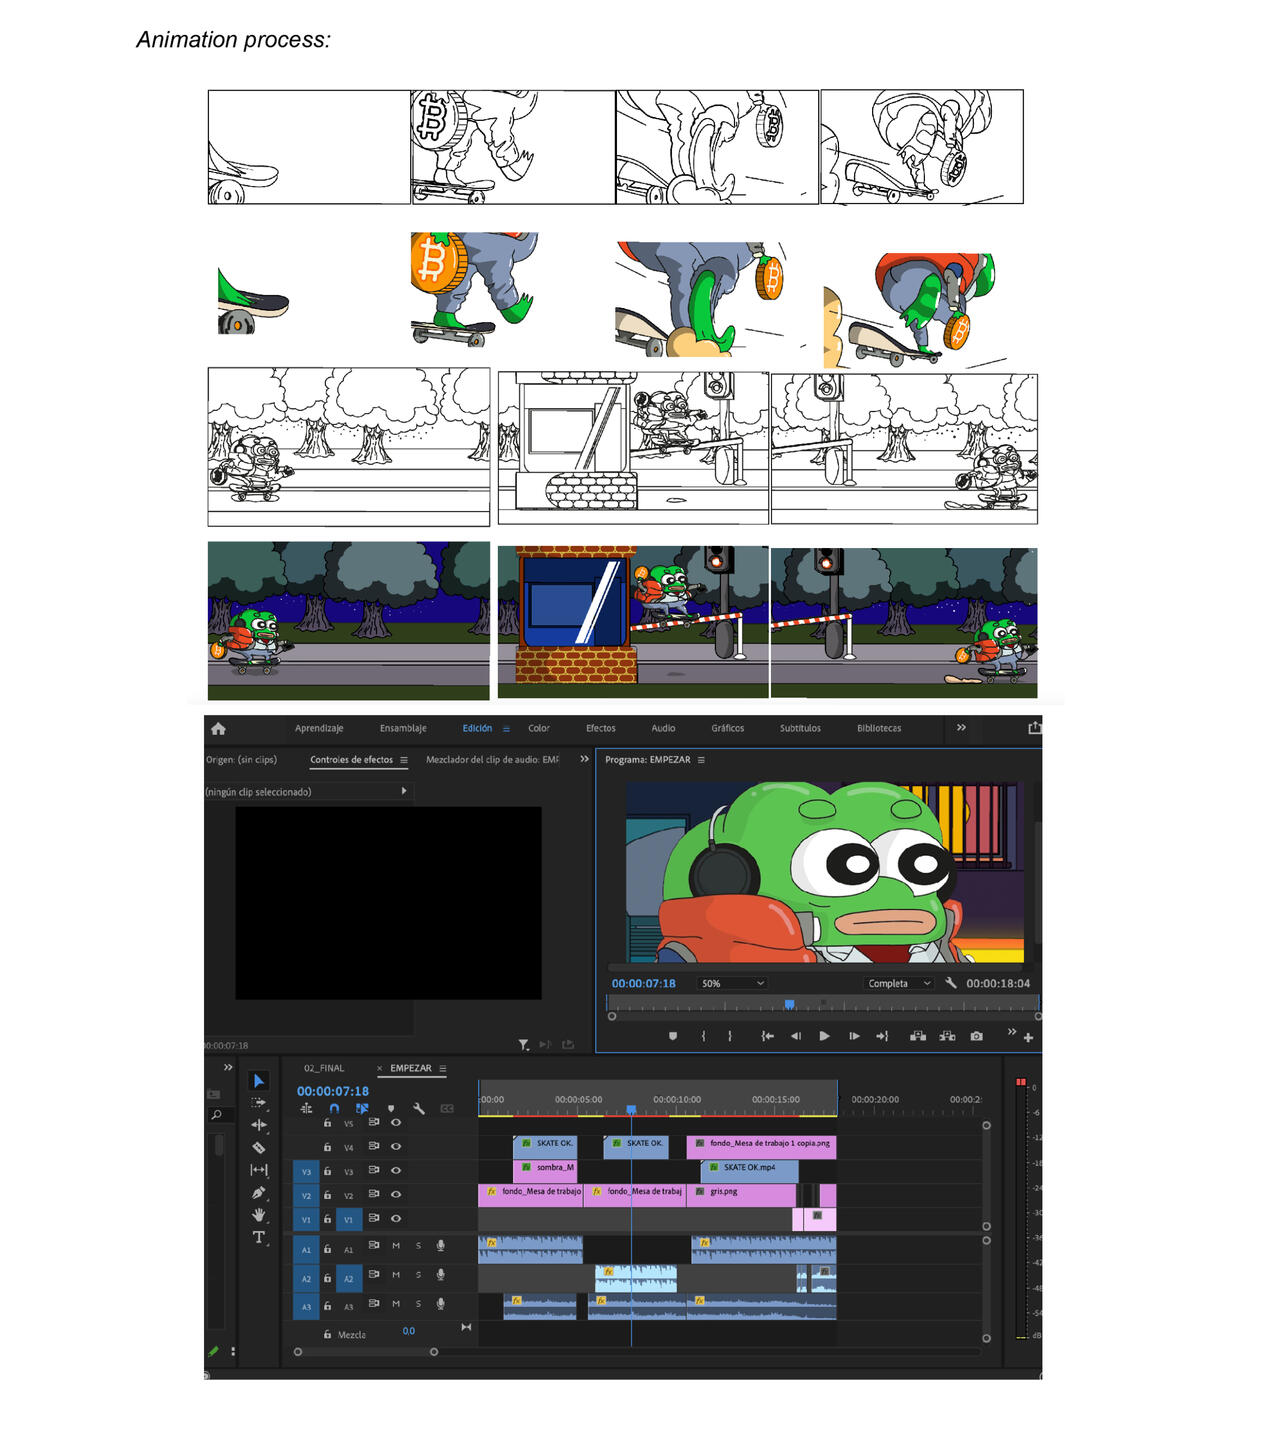Open the 50% zoom level dropdown

[733, 984]
